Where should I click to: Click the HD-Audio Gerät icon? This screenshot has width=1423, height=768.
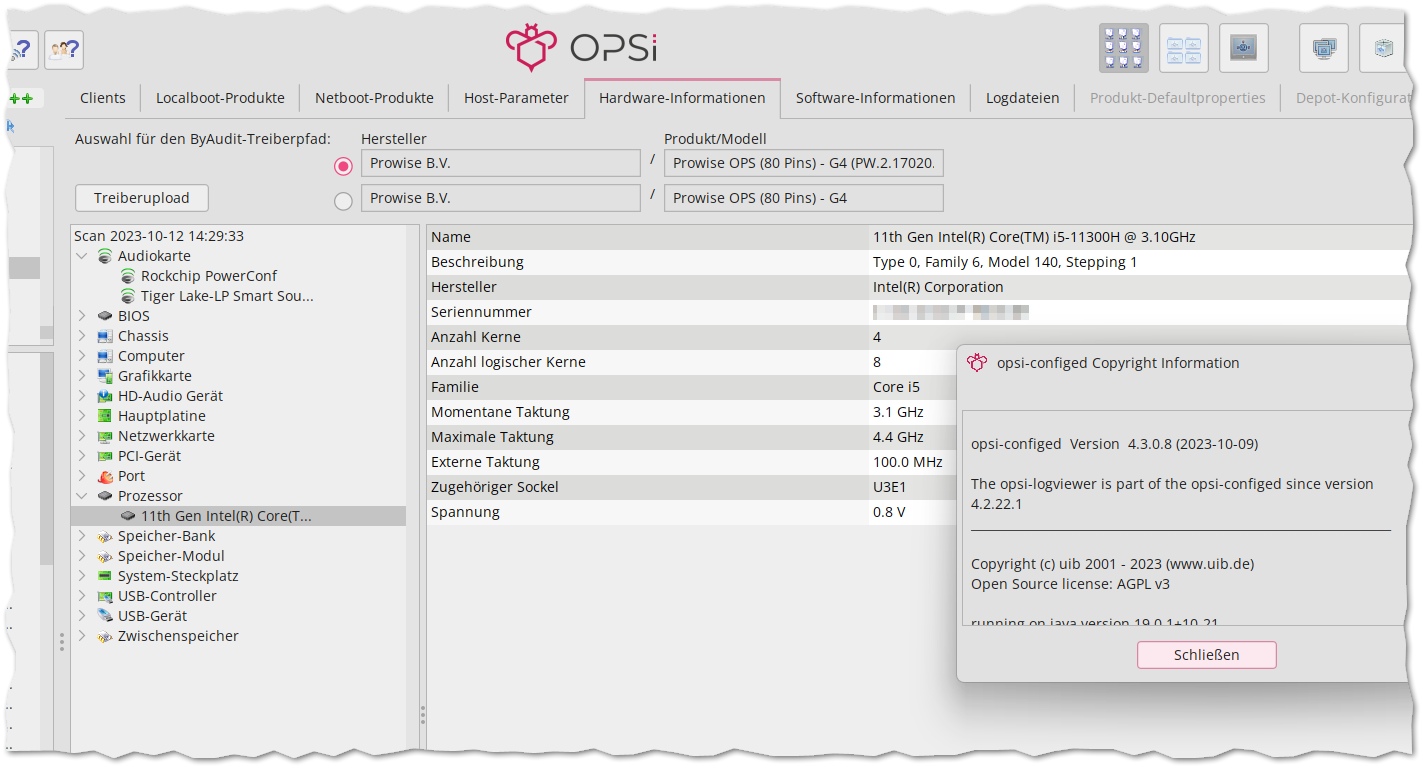click(105, 396)
